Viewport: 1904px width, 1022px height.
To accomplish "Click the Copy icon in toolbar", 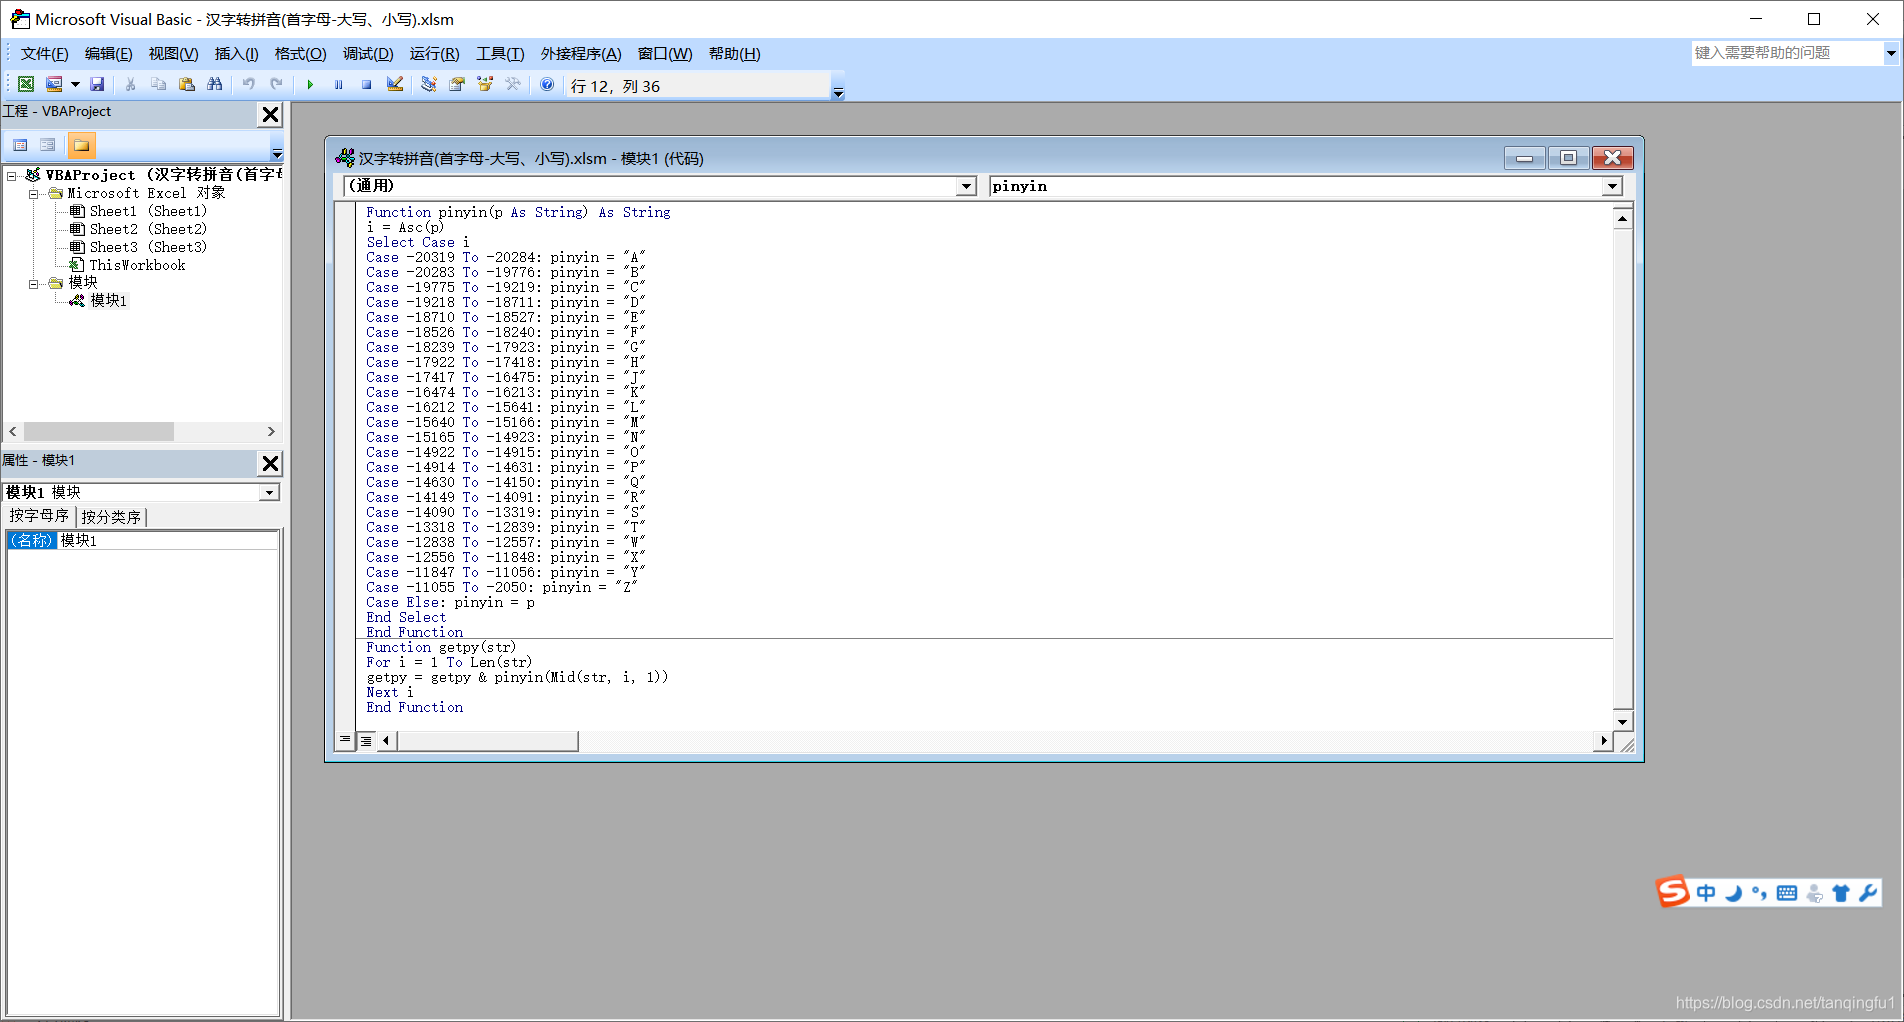I will pyautogui.click(x=158, y=85).
